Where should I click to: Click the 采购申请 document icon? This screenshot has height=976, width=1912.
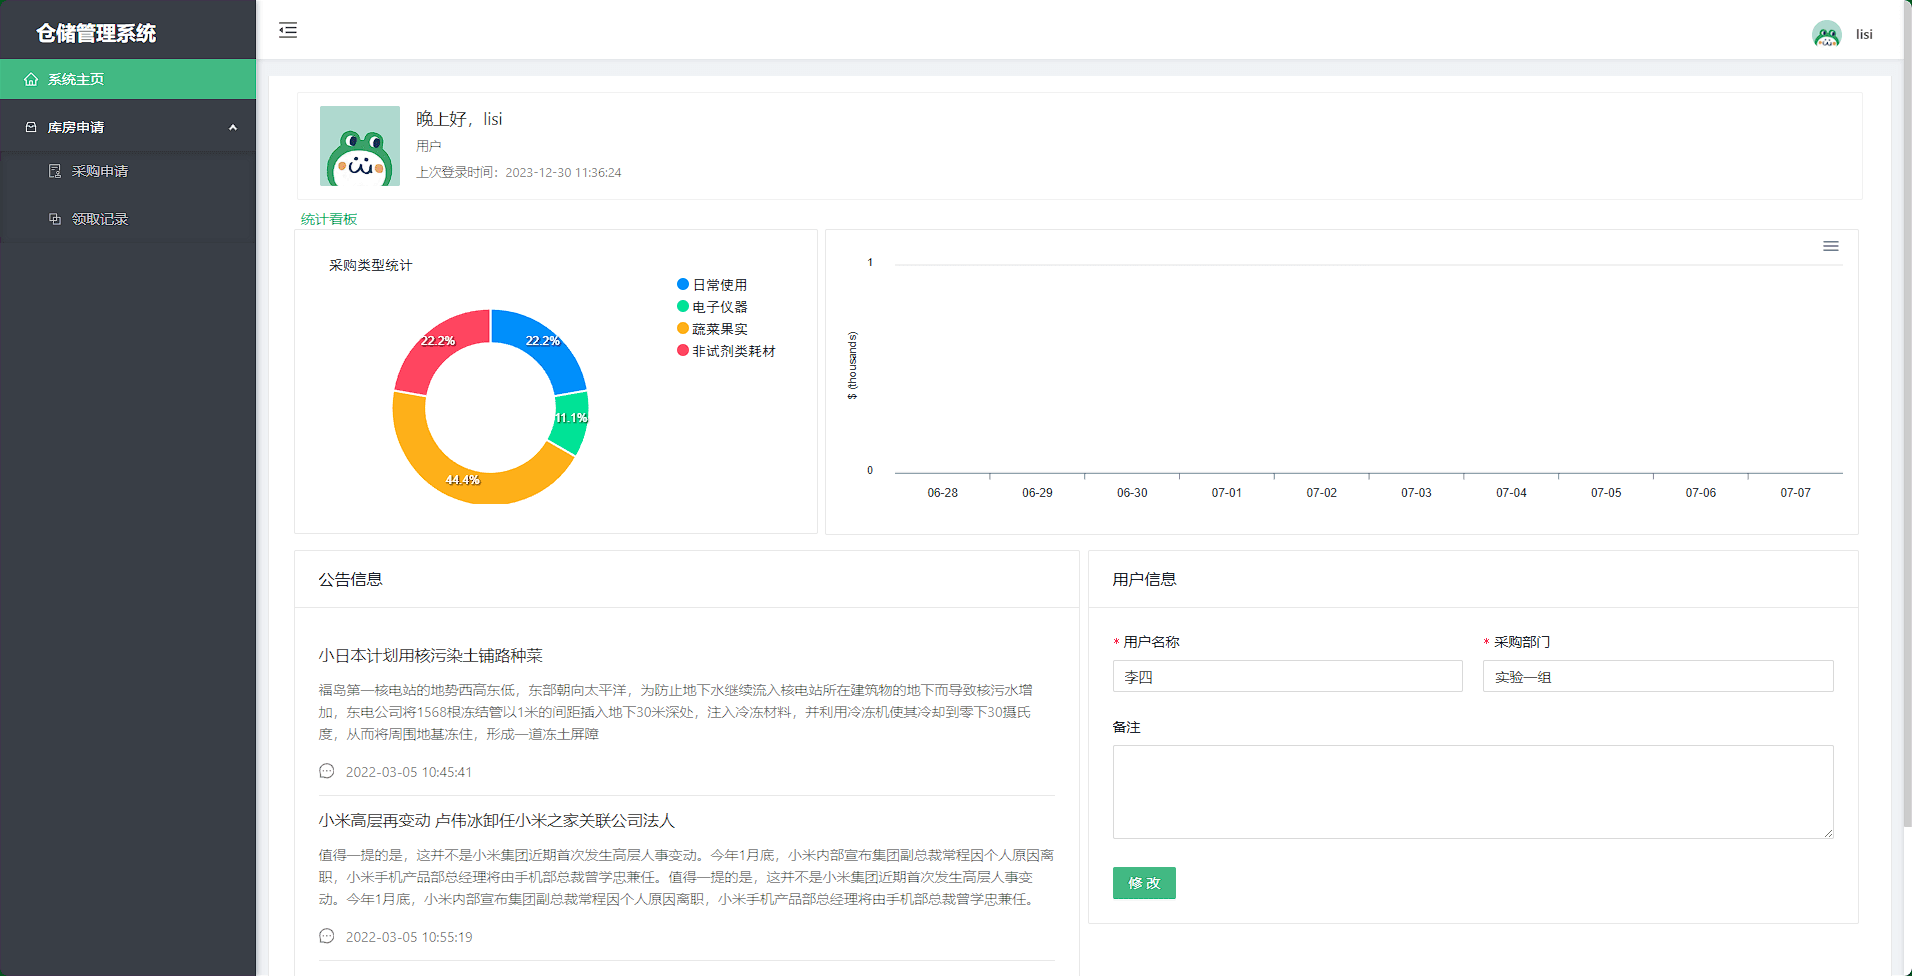[x=55, y=170]
